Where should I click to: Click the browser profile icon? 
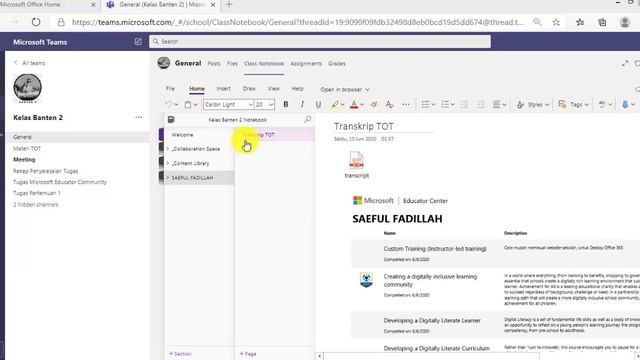pyautogui.click(x=624, y=22)
